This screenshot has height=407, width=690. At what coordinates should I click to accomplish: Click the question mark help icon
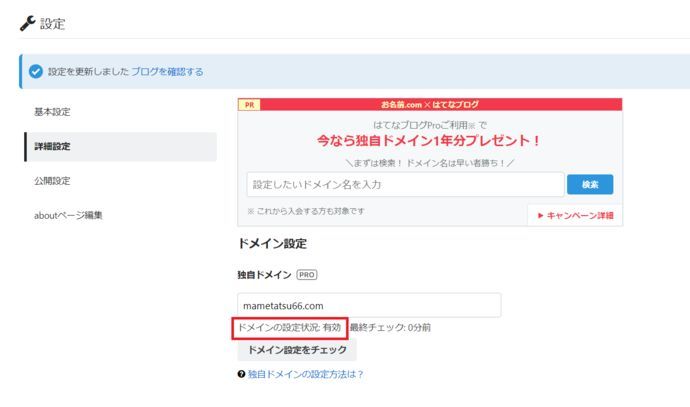(241, 374)
